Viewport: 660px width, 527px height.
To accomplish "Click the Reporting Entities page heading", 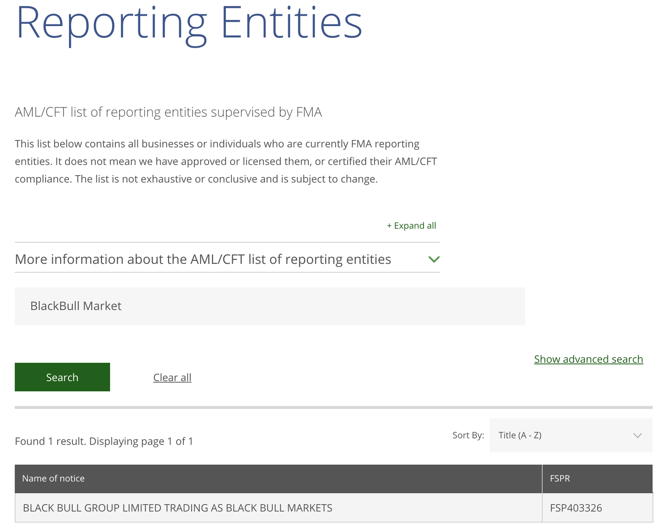I will pyautogui.click(x=189, y=23).
